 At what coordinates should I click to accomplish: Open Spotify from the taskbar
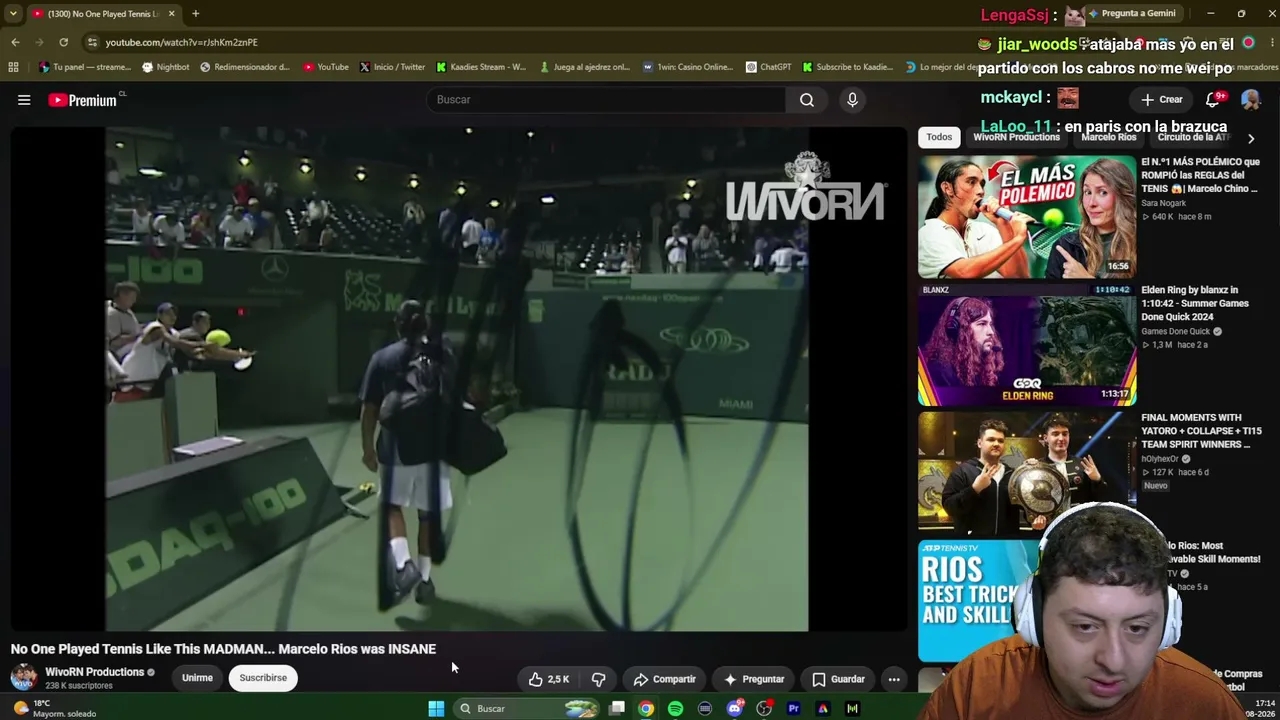click(x=675, y=708)
